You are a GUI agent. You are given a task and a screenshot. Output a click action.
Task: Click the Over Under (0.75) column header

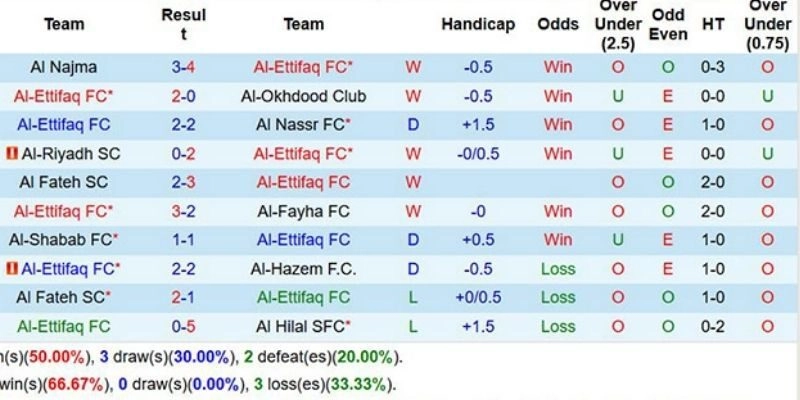click(x=767, y=24)
